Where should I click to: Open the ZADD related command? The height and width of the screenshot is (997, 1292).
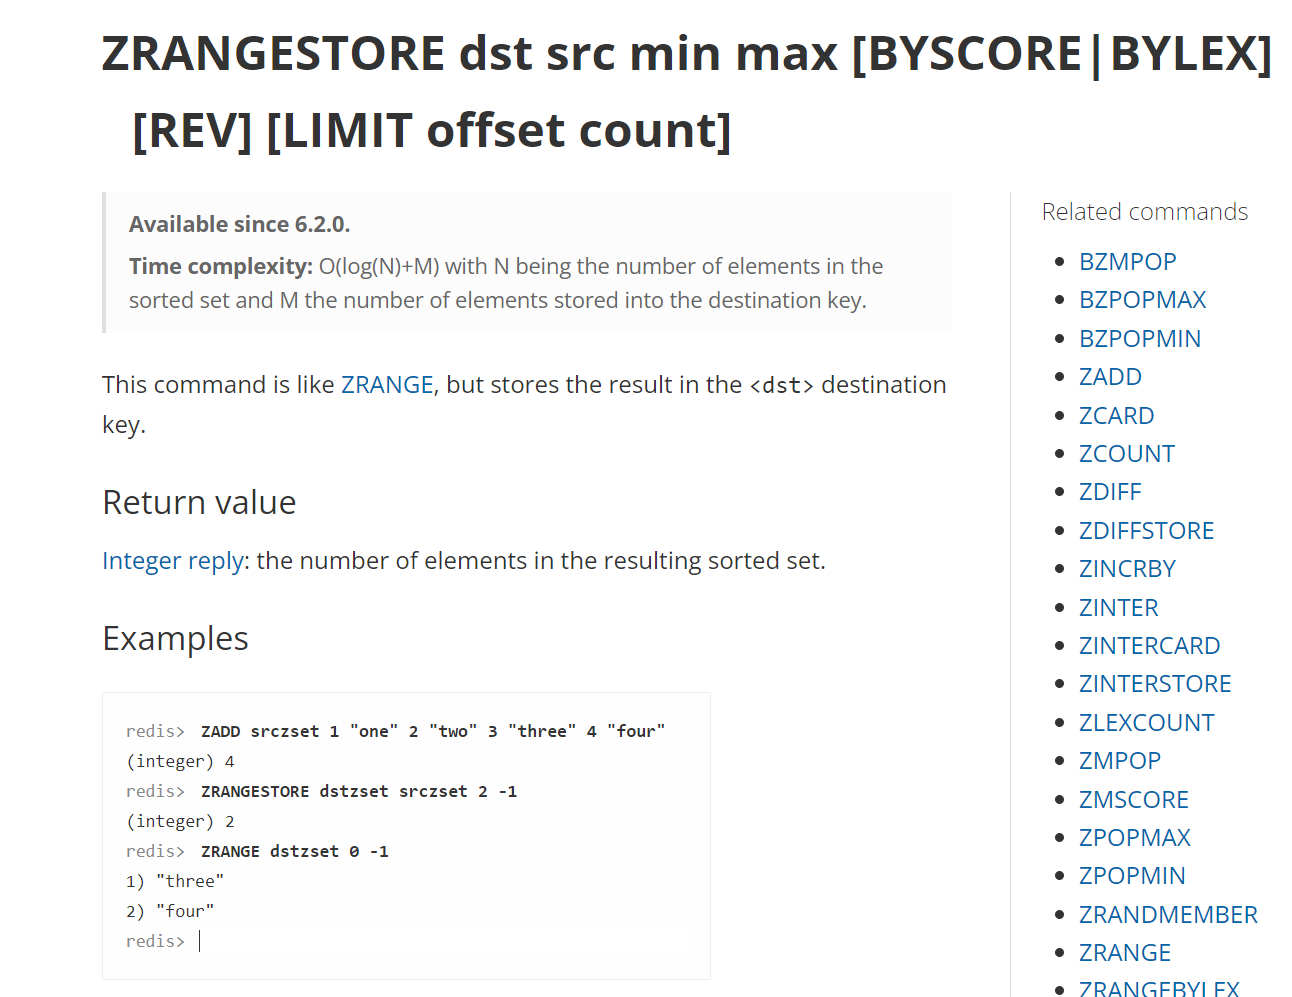1110,376
